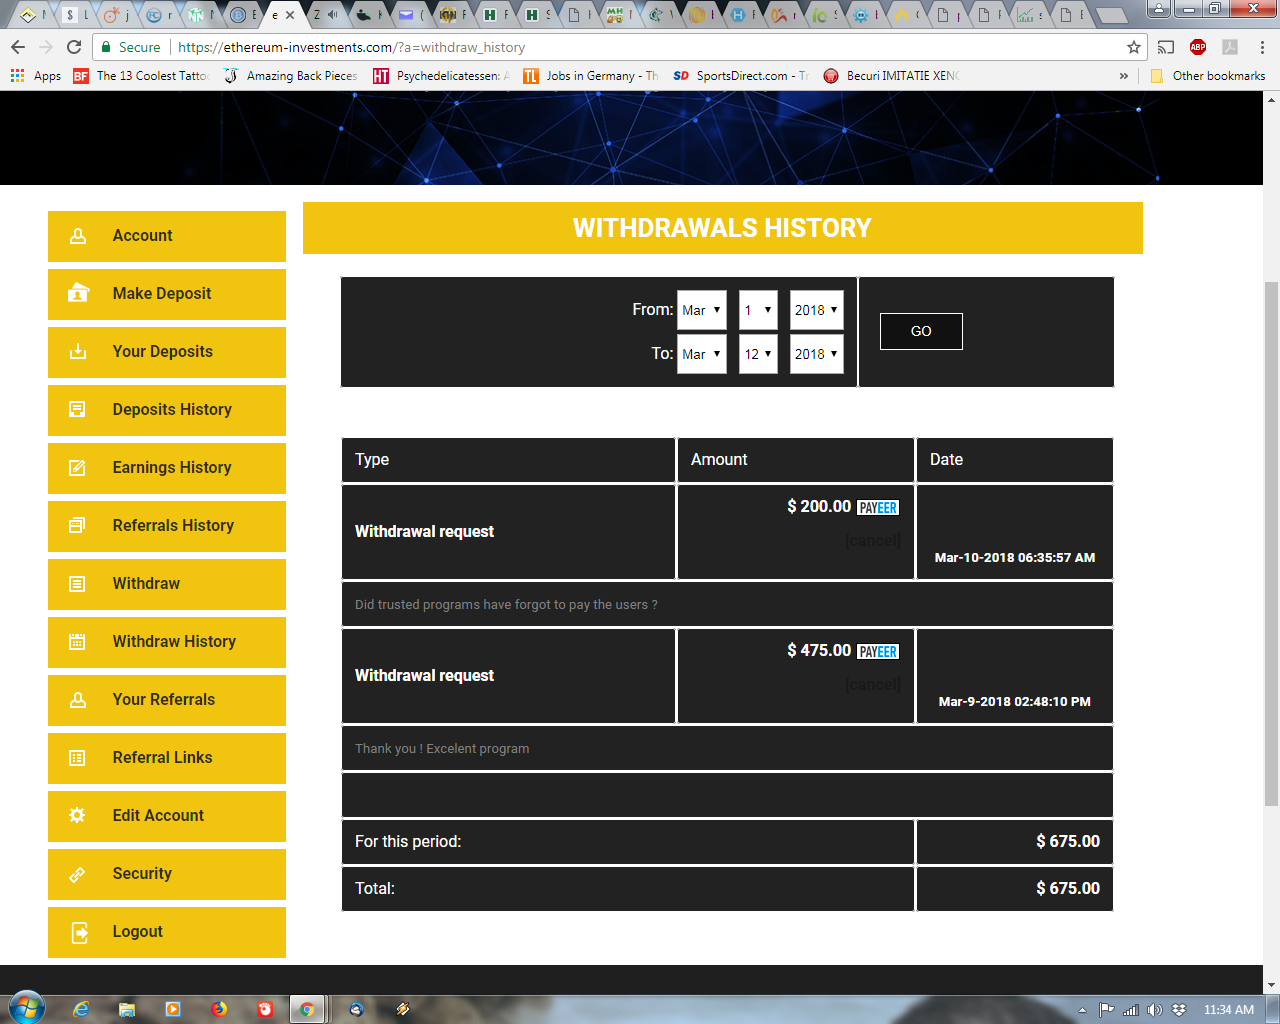Go to Referral Links menu item

point(162,758)
